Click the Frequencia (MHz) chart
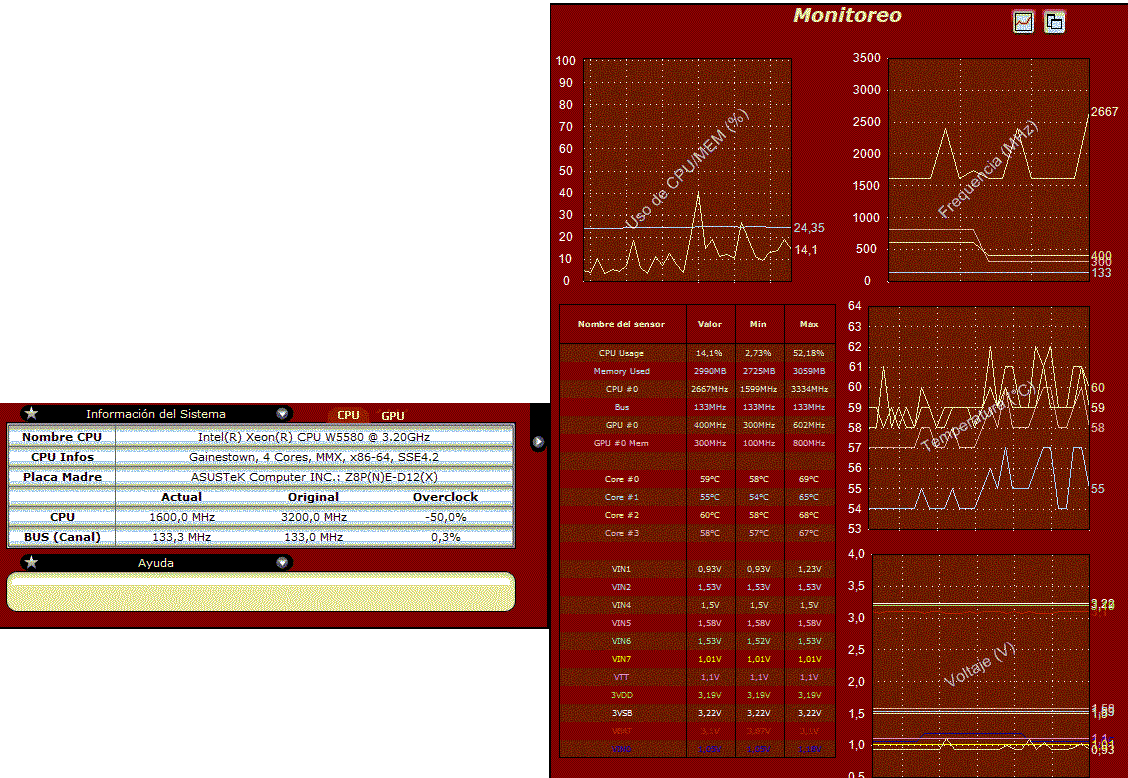1128x778 pixels. (x=988, y=170)
